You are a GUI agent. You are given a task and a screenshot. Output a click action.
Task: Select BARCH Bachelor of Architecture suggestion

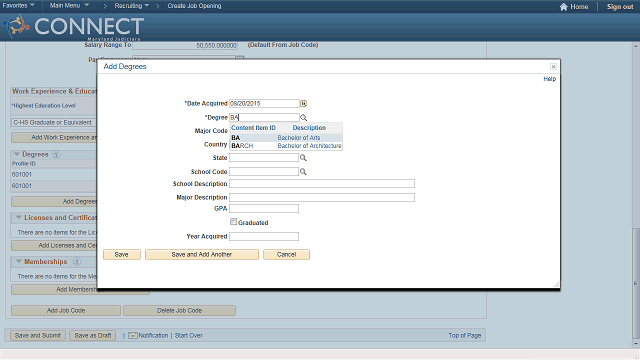(x=286, y=146)
